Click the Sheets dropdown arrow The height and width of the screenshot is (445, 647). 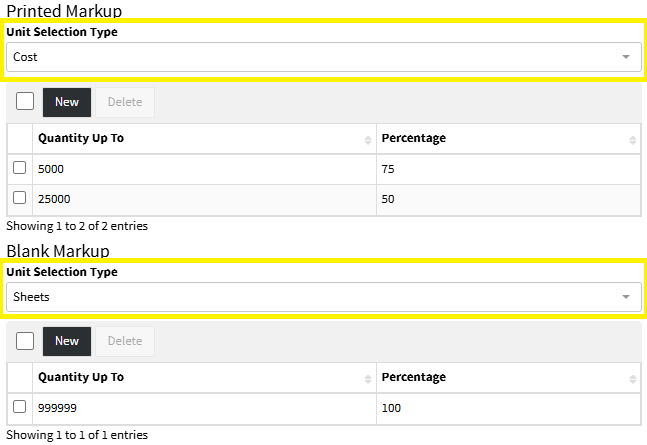point(626,297)
